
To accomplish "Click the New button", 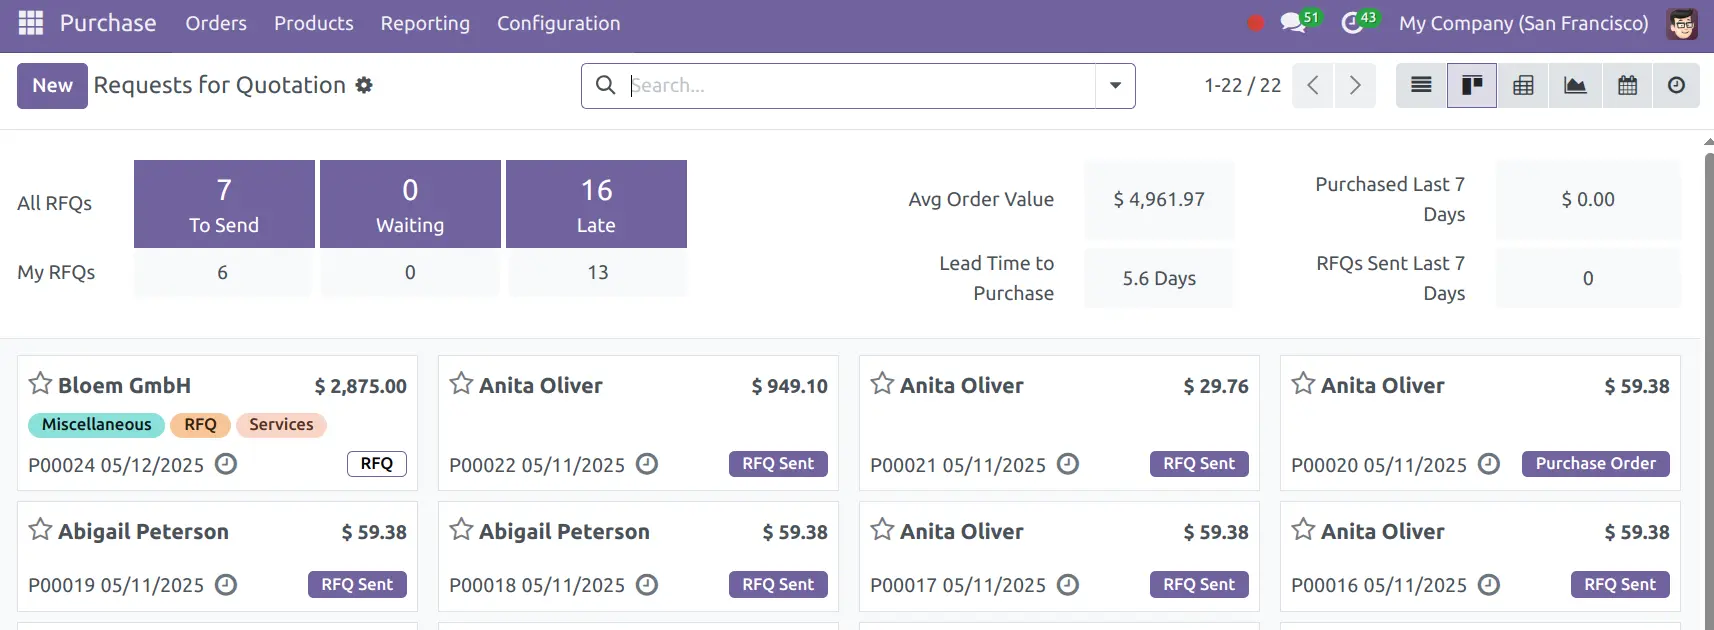I will pyautogui.click(x=52, y=86).
